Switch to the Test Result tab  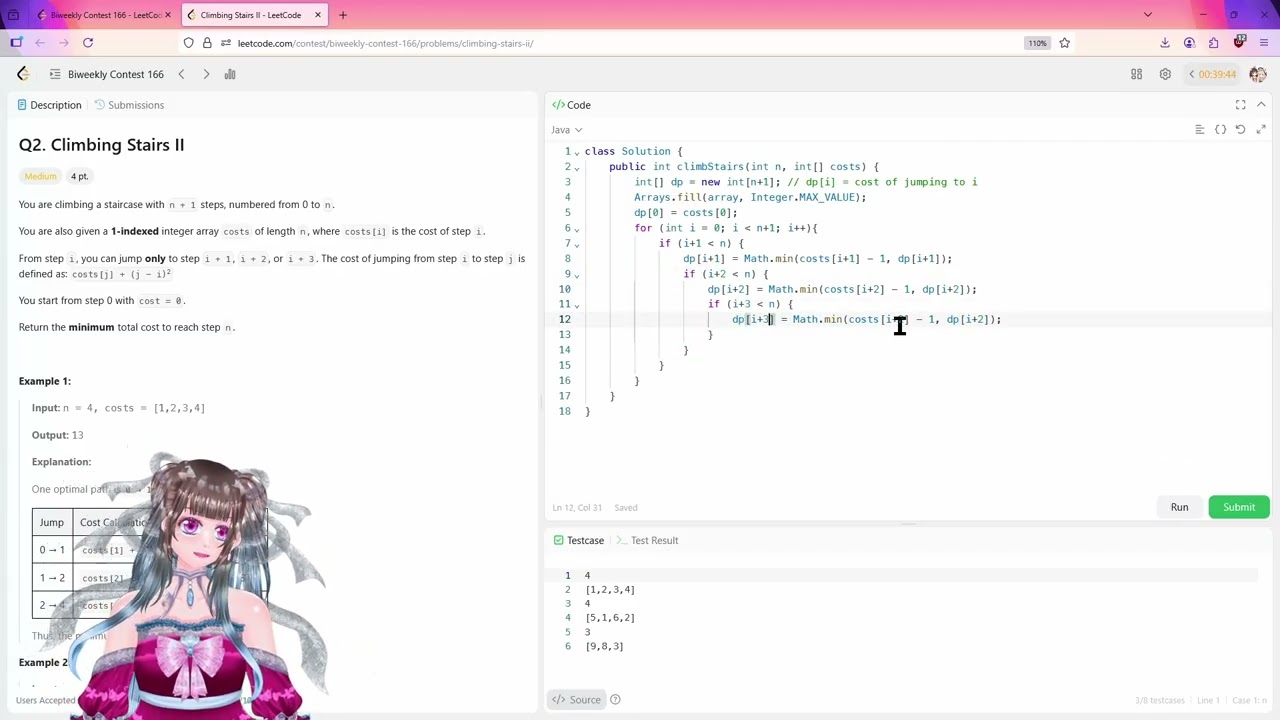tap(647, 540)
